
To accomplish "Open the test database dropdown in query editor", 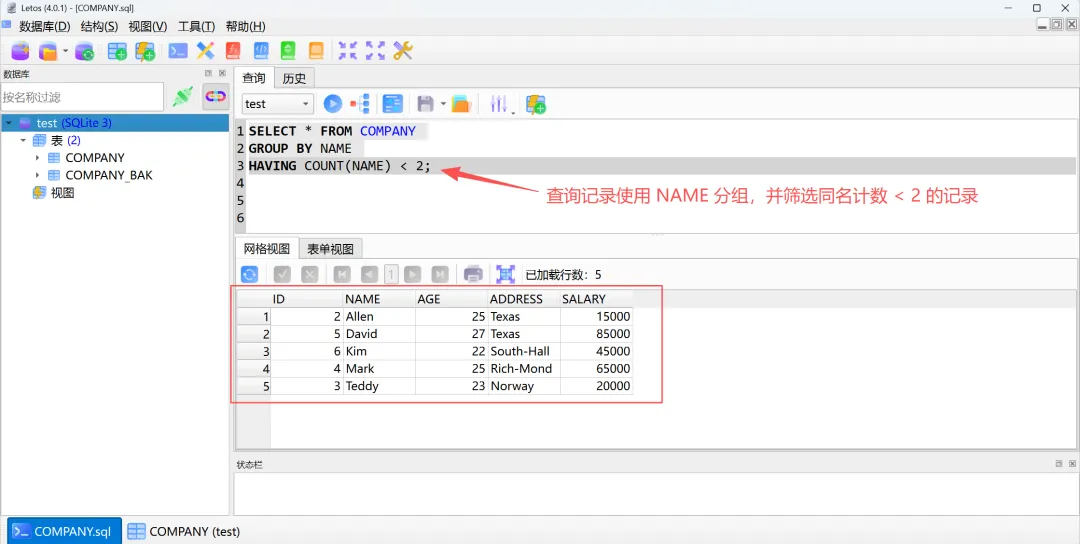I will (278, 104).
